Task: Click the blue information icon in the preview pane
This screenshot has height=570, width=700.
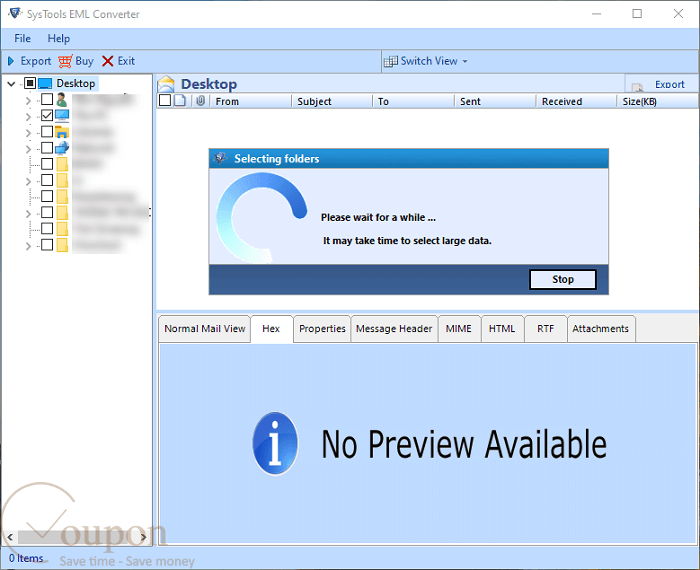Action: (275, 443)
